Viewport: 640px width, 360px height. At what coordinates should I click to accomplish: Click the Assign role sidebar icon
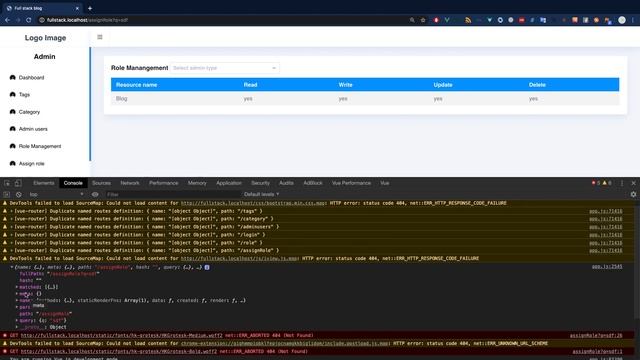pyautogui.click(x=13, y=163)
